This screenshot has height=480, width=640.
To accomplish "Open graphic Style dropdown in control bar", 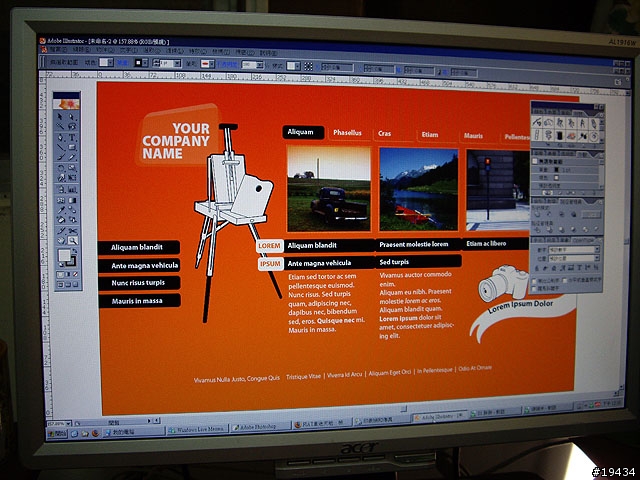I will click(297, 66).
